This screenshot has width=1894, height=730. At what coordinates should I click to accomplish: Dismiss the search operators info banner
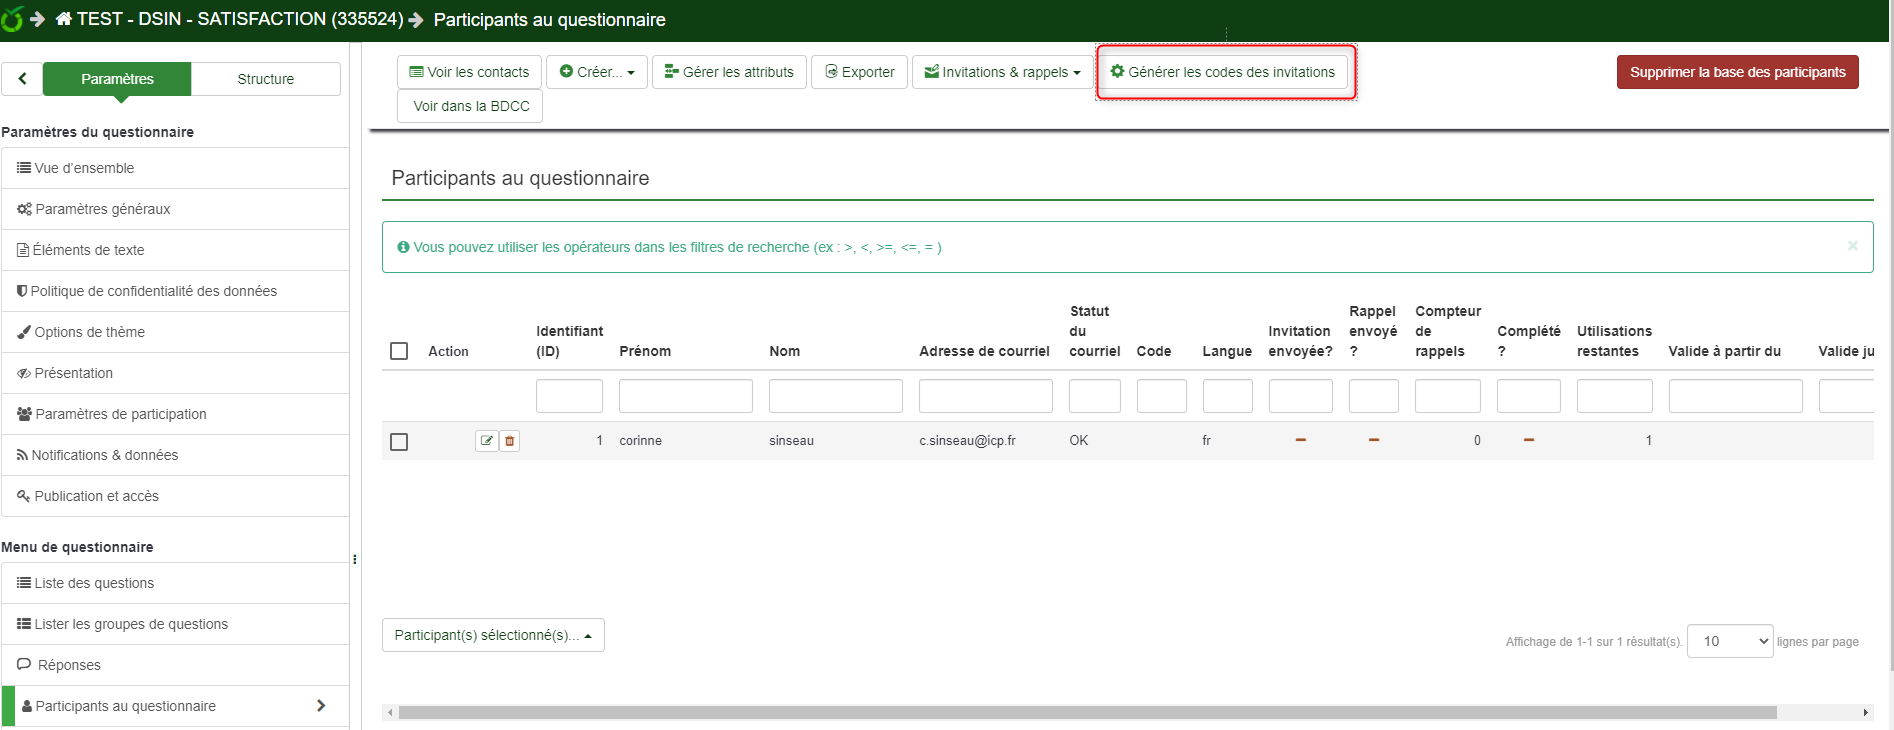tap(1852, 246)
